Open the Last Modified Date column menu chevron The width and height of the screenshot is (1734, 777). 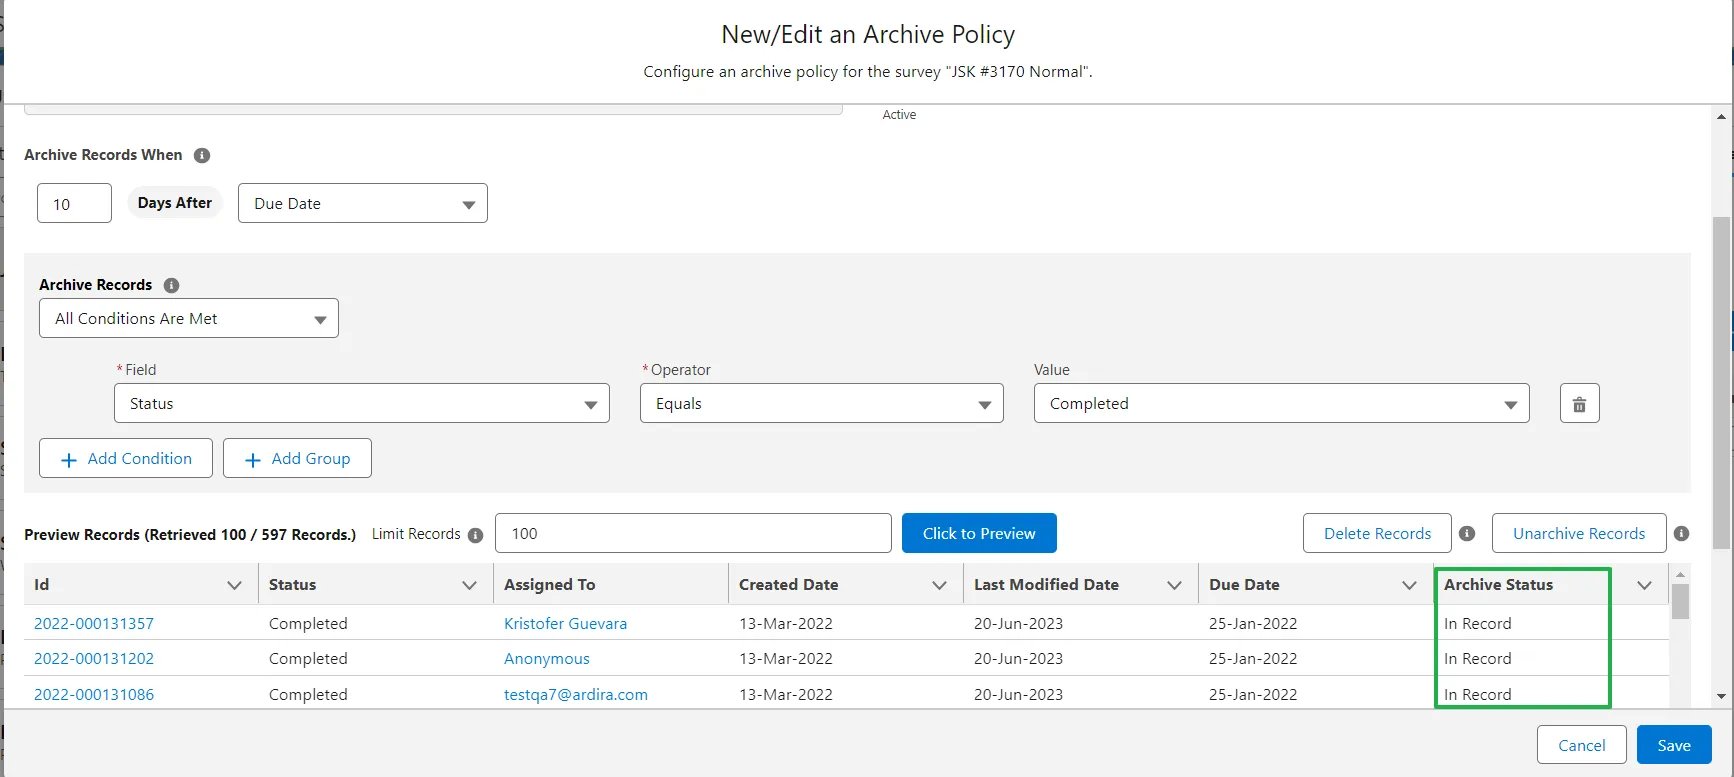[x=1174, y=585]
